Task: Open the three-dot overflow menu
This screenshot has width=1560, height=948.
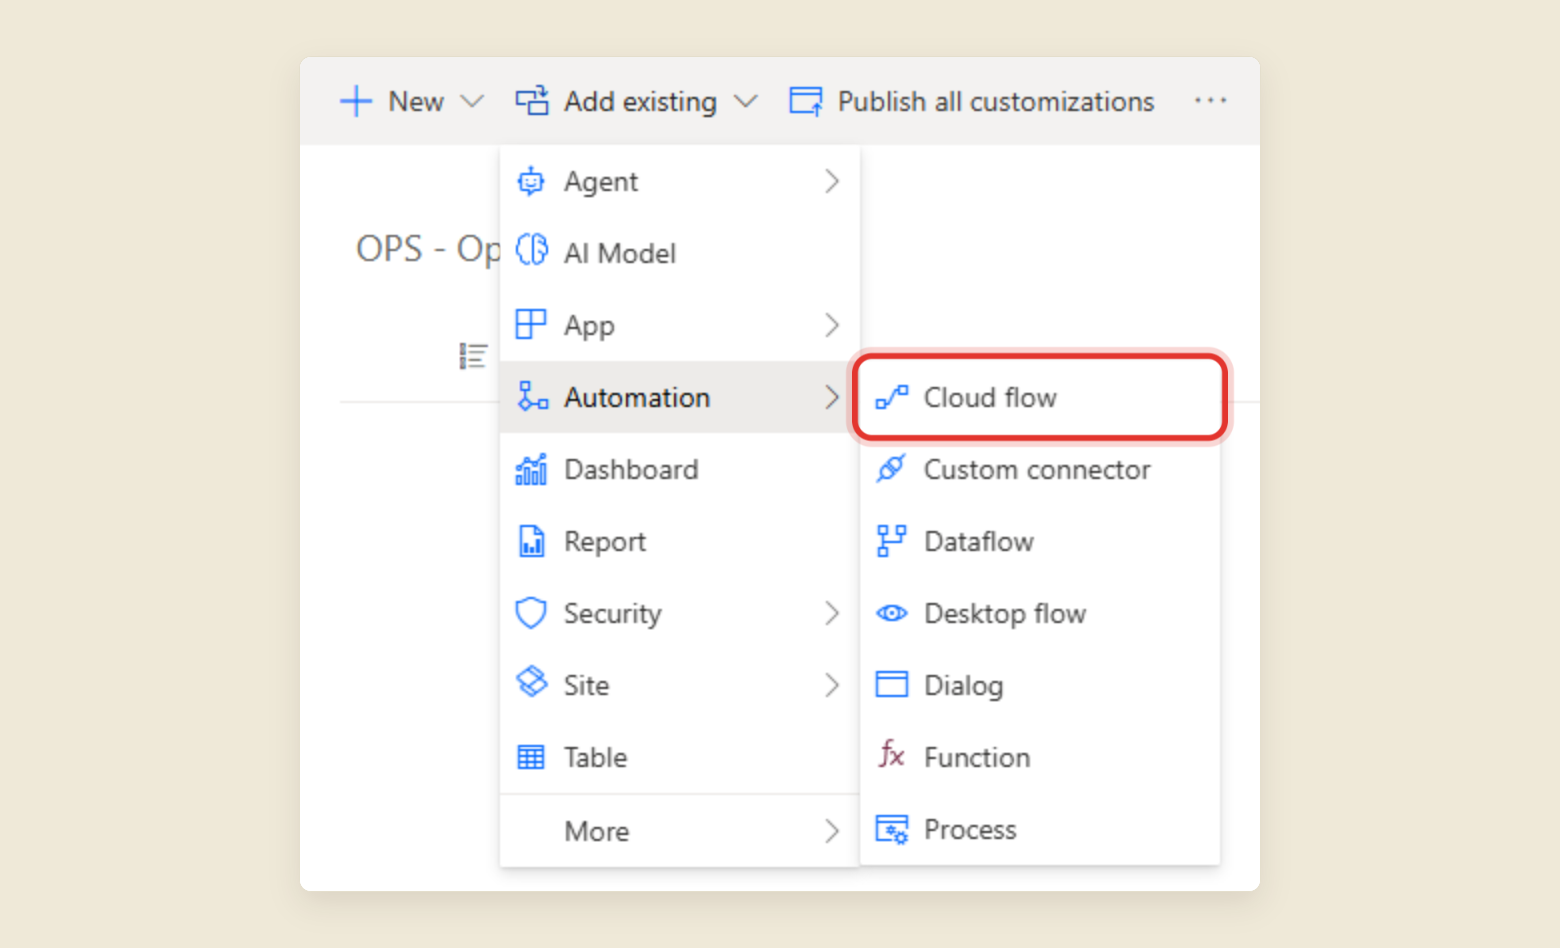Action: (x=1210, y=100)
